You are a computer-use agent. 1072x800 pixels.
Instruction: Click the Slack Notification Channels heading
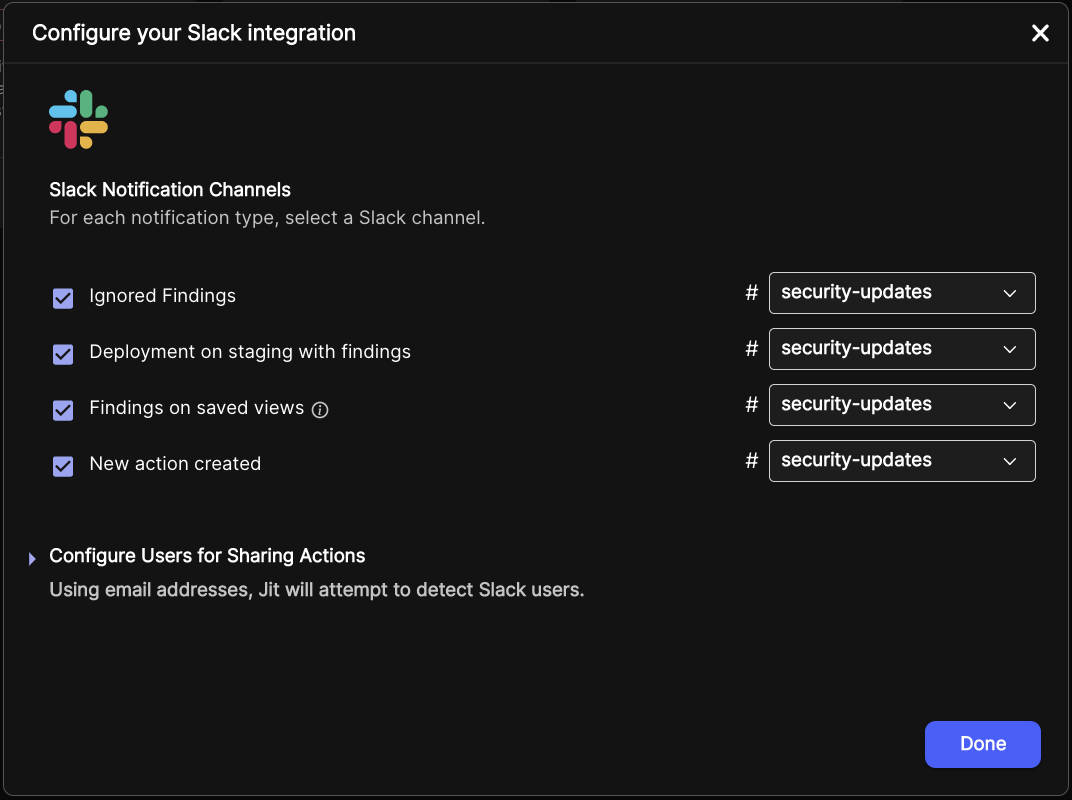pyautogui.click(x=169, y=189)
